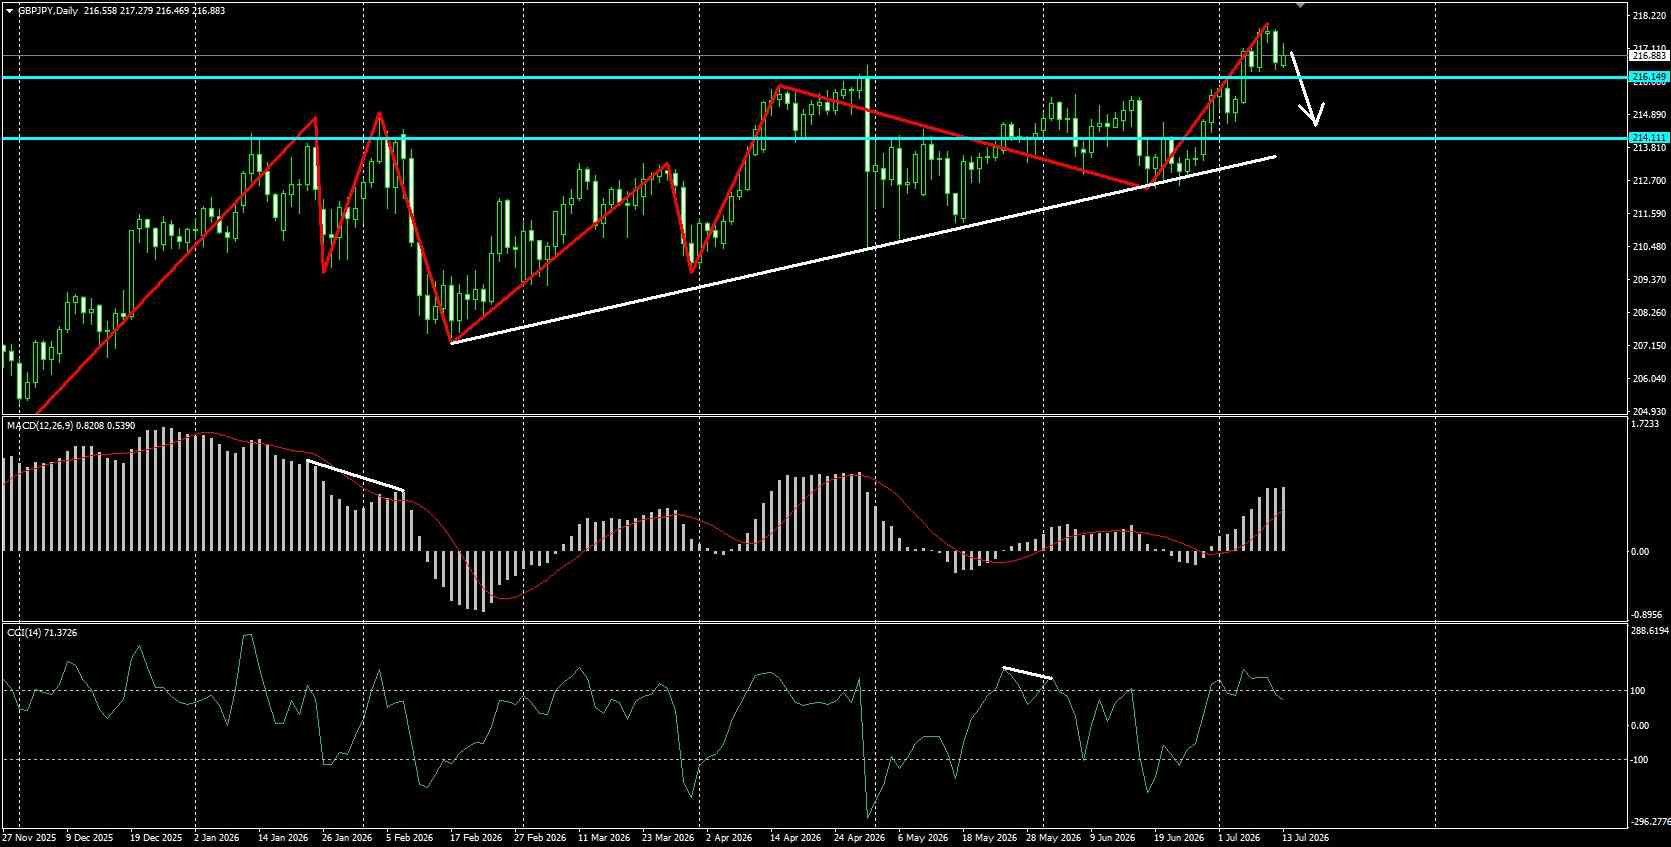Select the white downward arrow drawing
This screenshot has height=847, width=1671.
tap(1305, 89)
